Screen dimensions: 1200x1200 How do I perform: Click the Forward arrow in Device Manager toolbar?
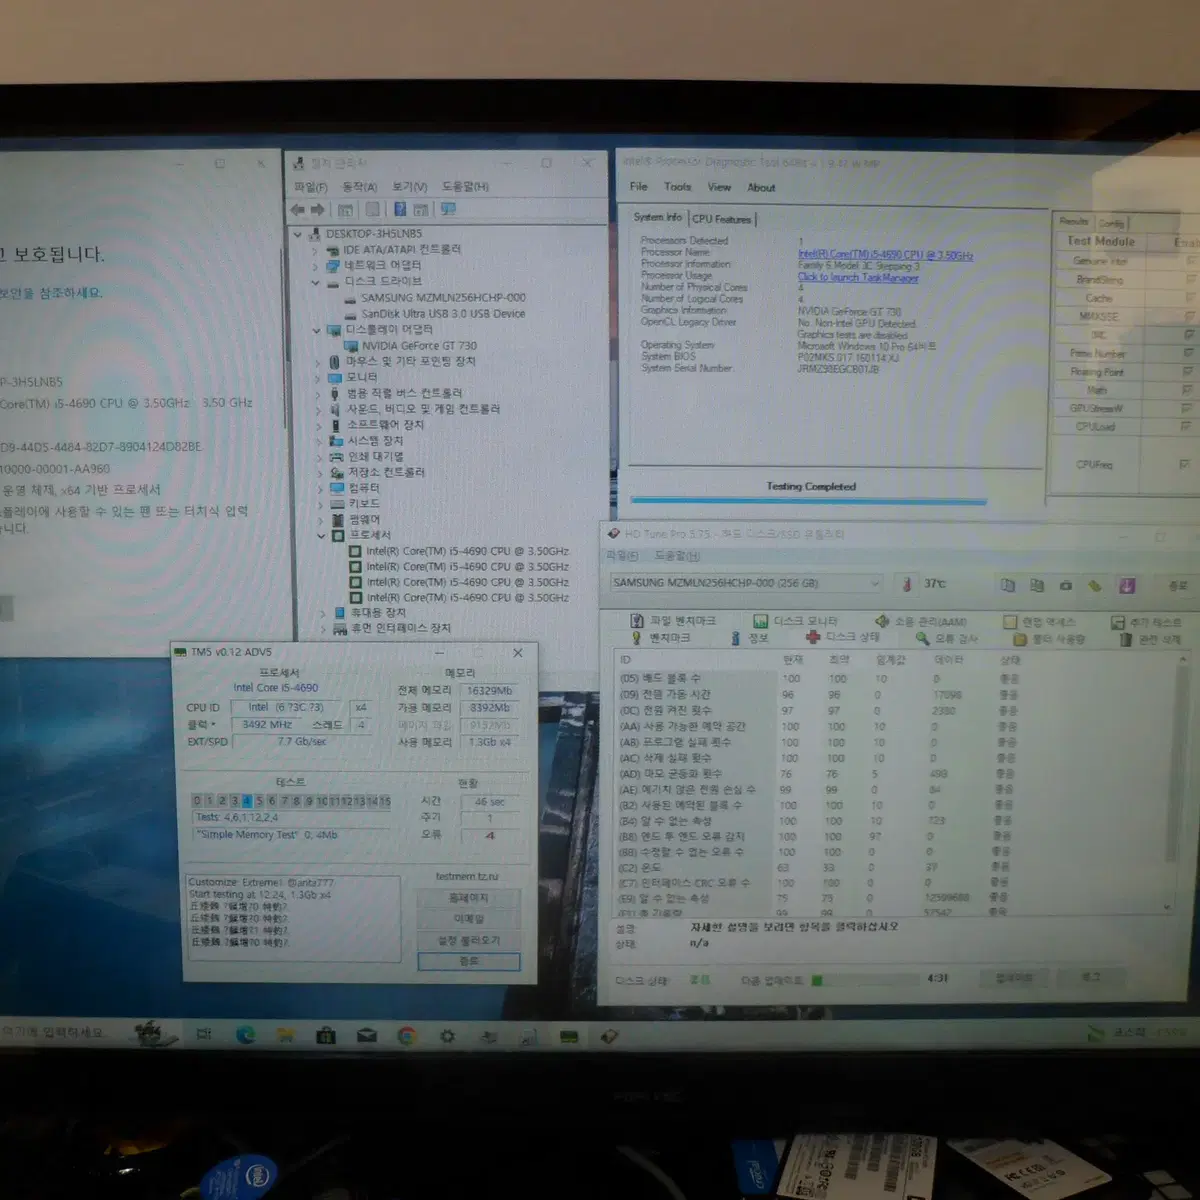[318, 210]
